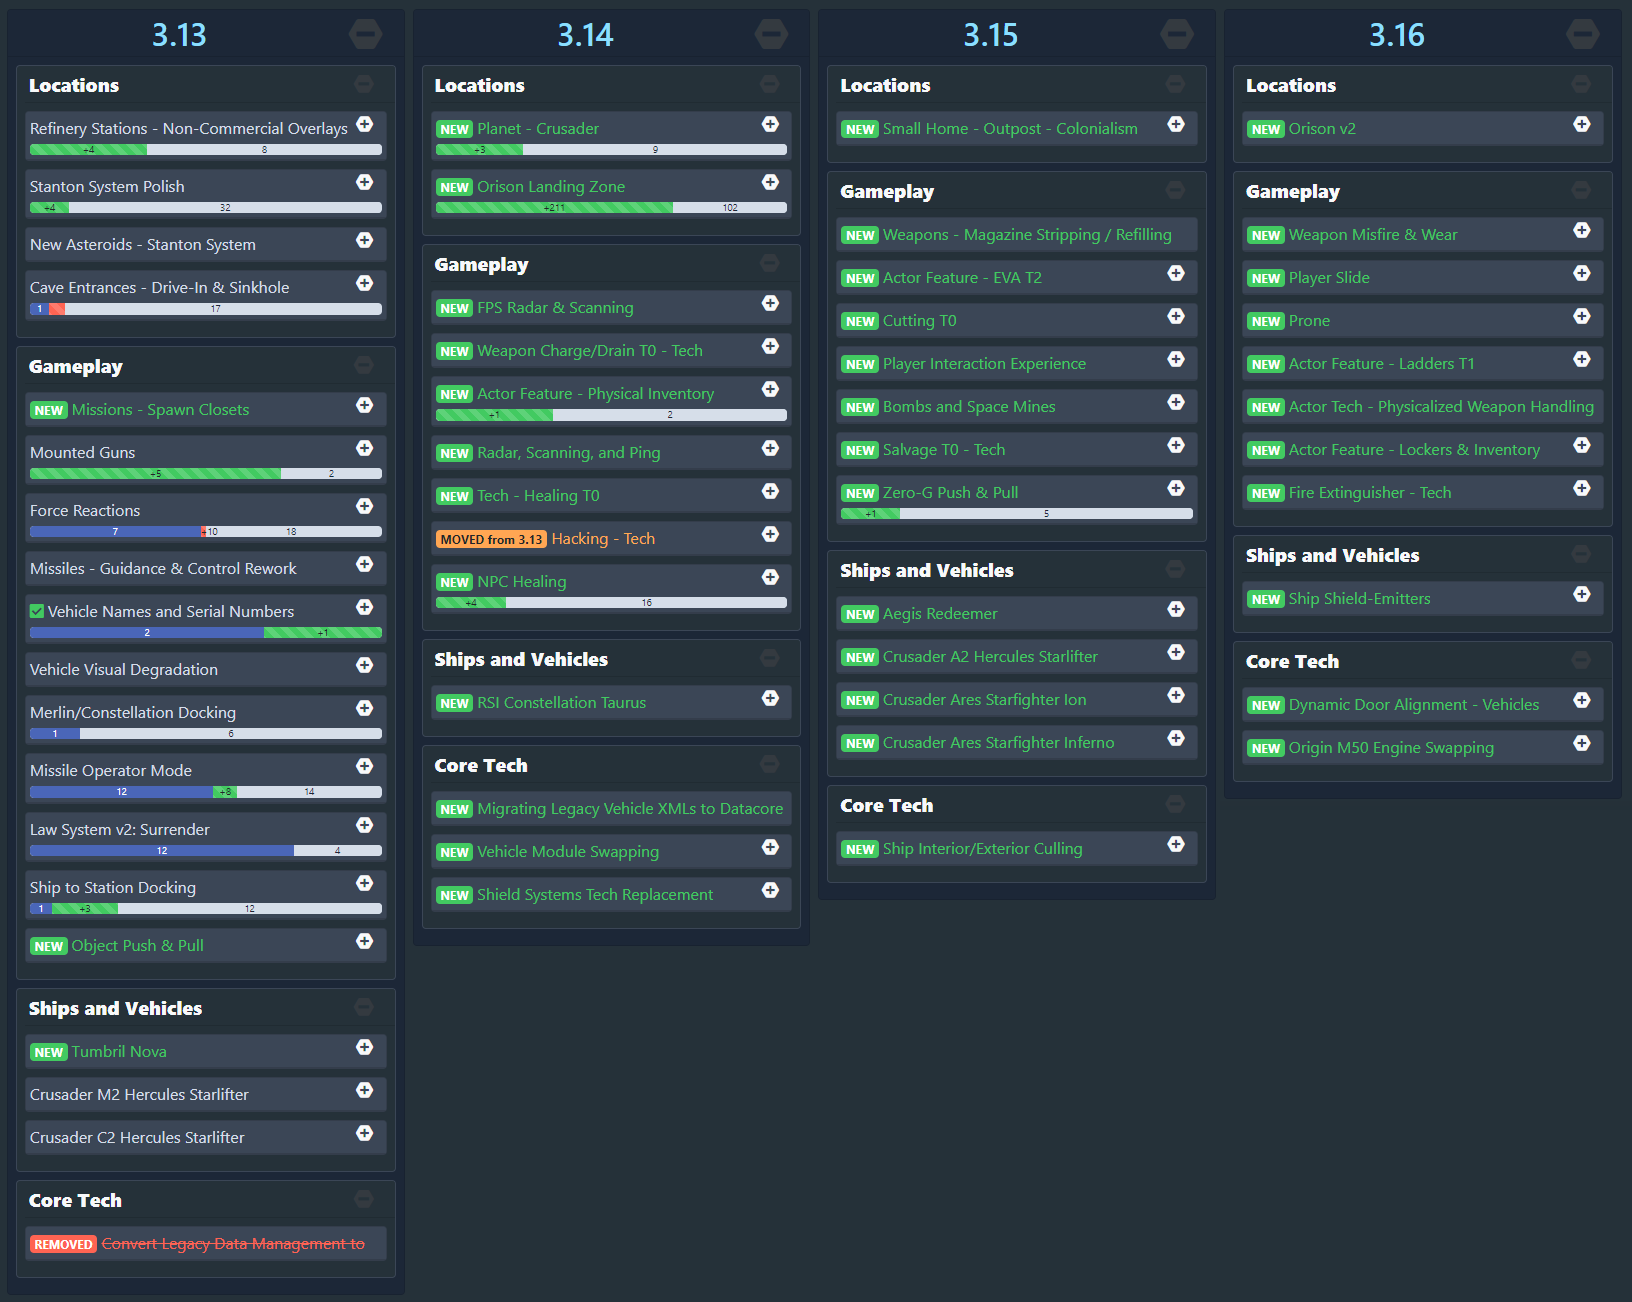The width and height of the screenshot is (1632, 1302).
Task: Open Hacking - Tech card moved from 3.13
Action: pyautogui.click(x=603, y=539)
